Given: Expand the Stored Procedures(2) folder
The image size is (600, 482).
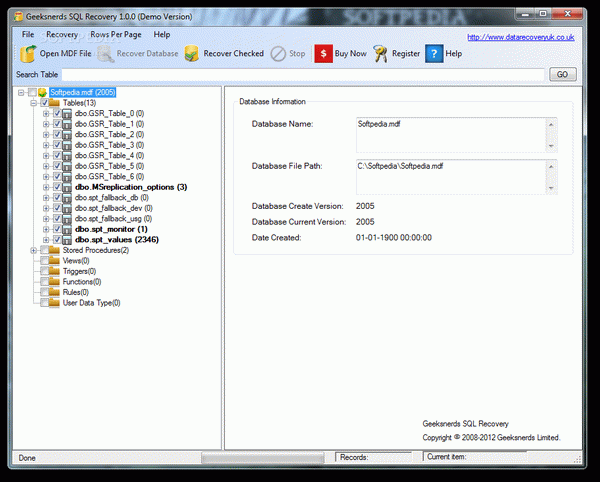Looking at the screenshot, I should [34, 251].
